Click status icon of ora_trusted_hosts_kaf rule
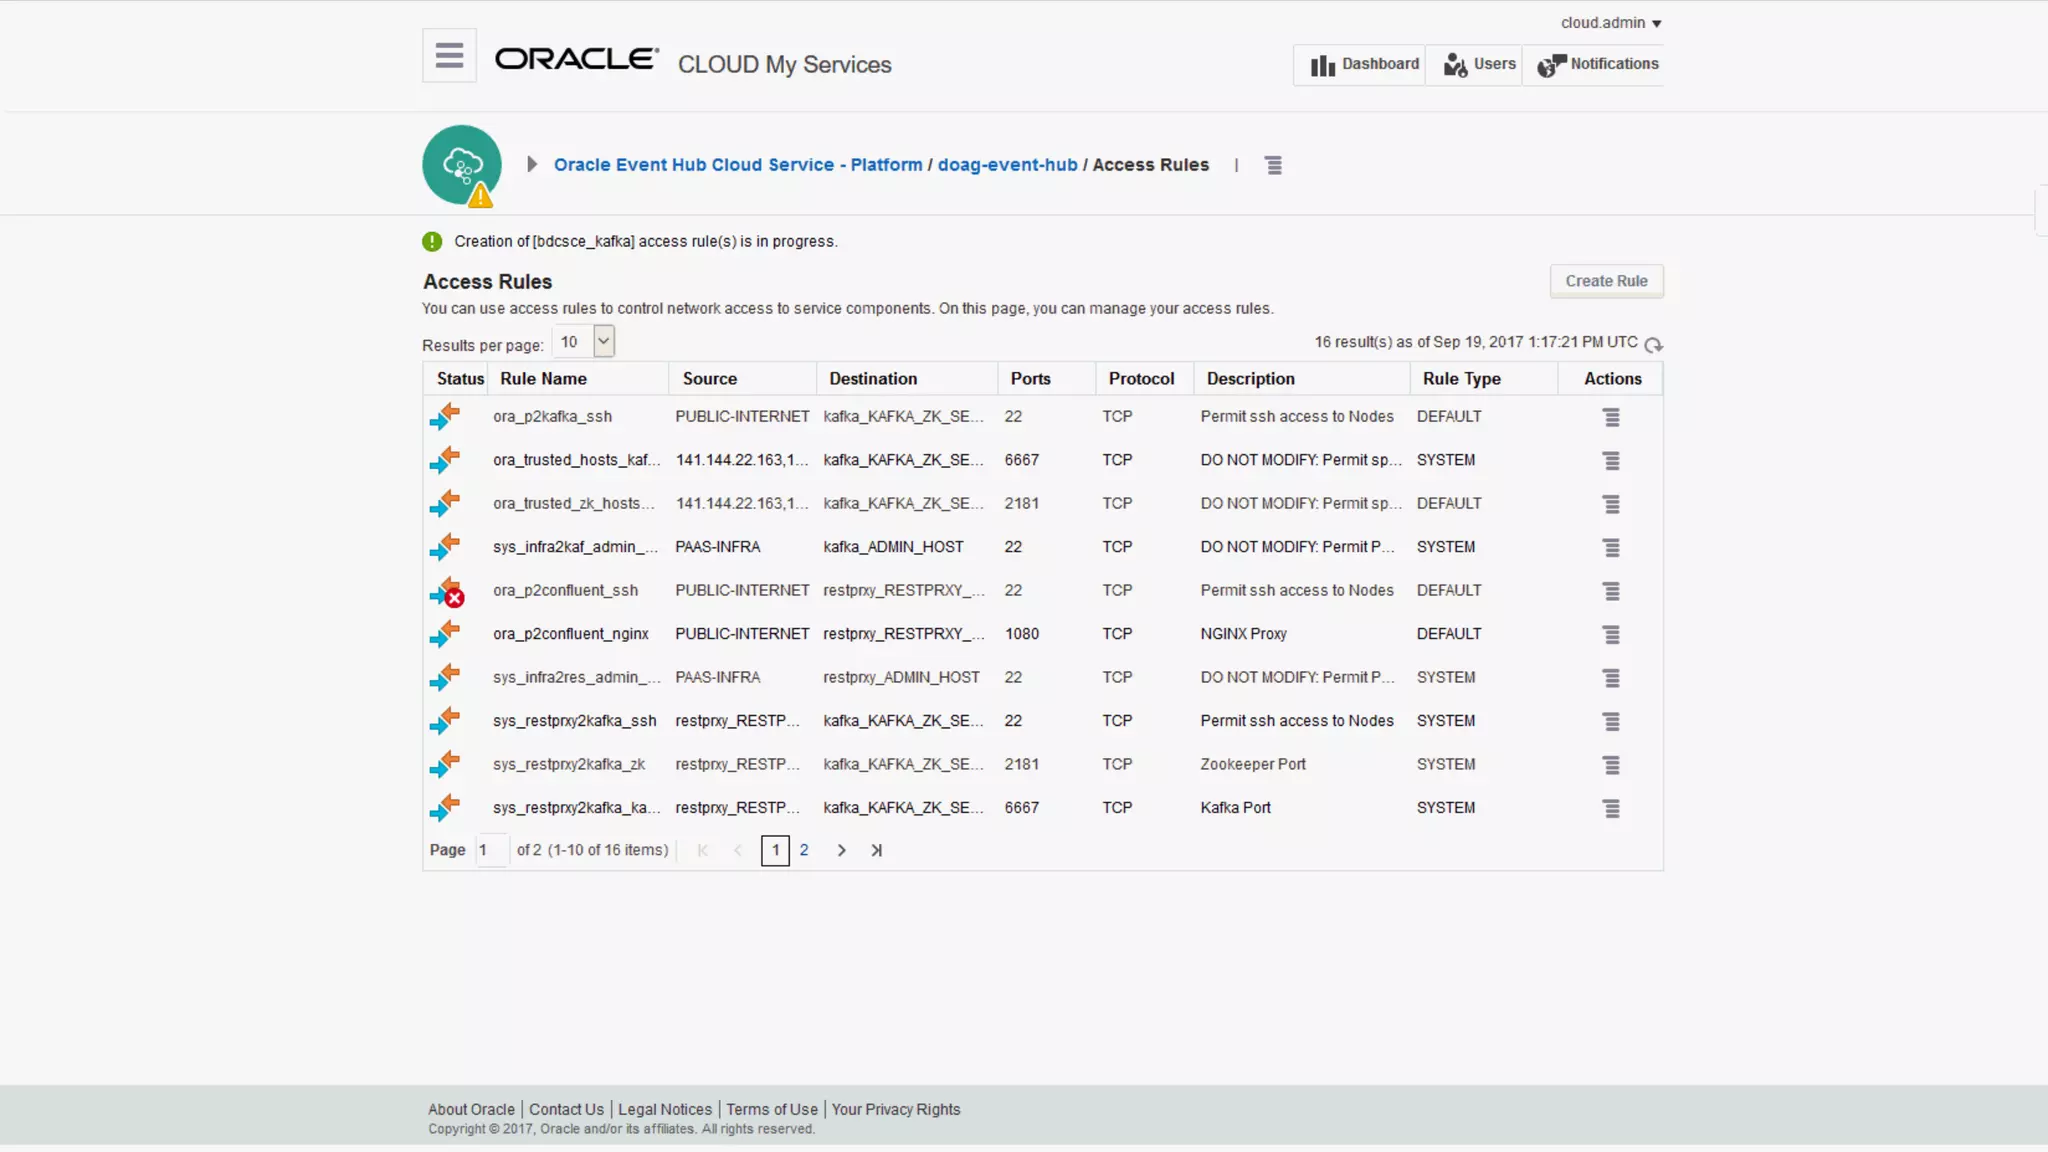The width and height of the screenshot is (2048, 1152). (445, 460)
